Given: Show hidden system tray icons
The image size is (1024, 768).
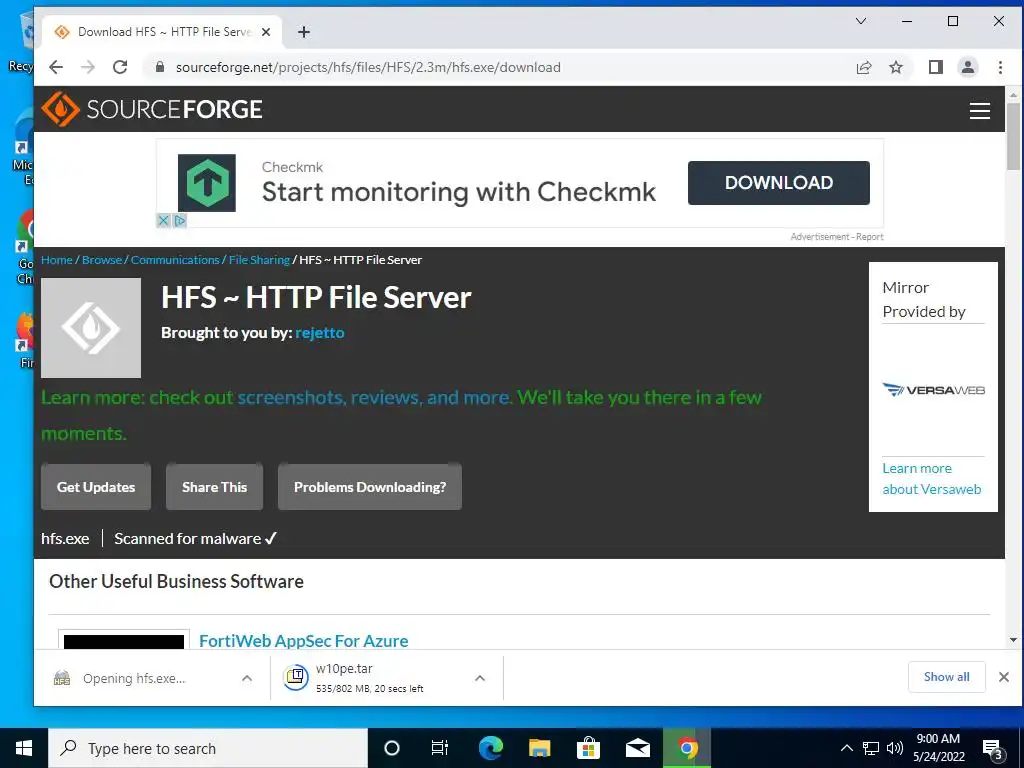Looking at the screenshot, I should (846, 748).
